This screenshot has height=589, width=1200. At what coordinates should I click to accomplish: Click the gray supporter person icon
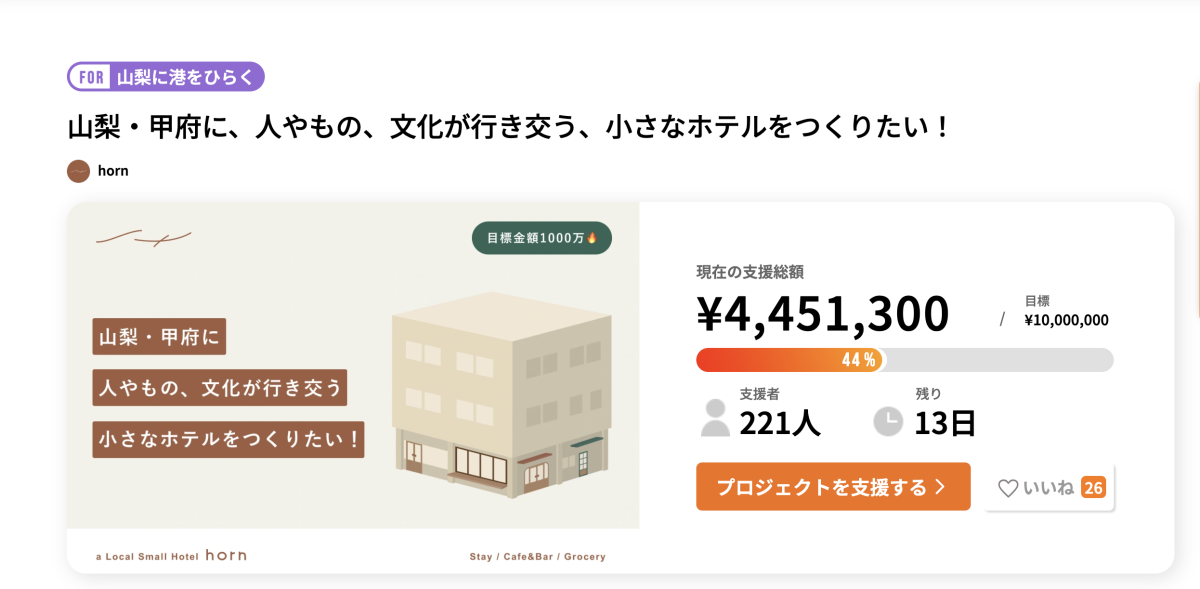point(715,417)
